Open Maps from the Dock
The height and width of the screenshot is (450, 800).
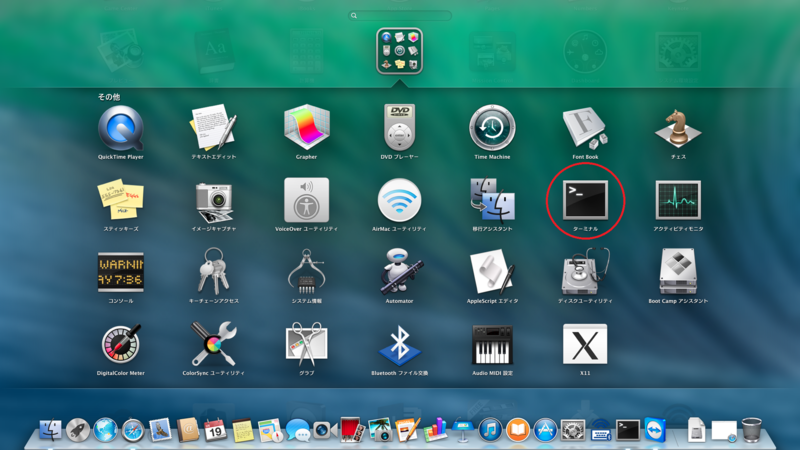click(270, 430)
